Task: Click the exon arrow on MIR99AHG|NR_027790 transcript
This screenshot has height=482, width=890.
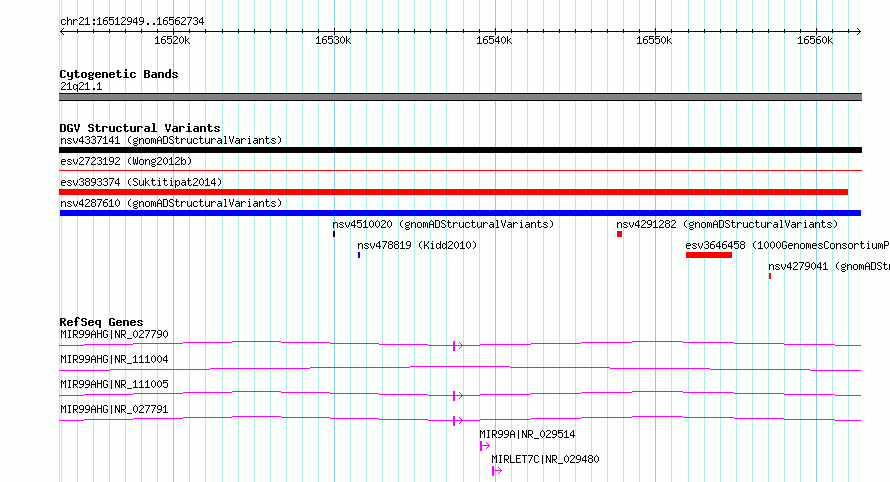Action: click(457, 346)
